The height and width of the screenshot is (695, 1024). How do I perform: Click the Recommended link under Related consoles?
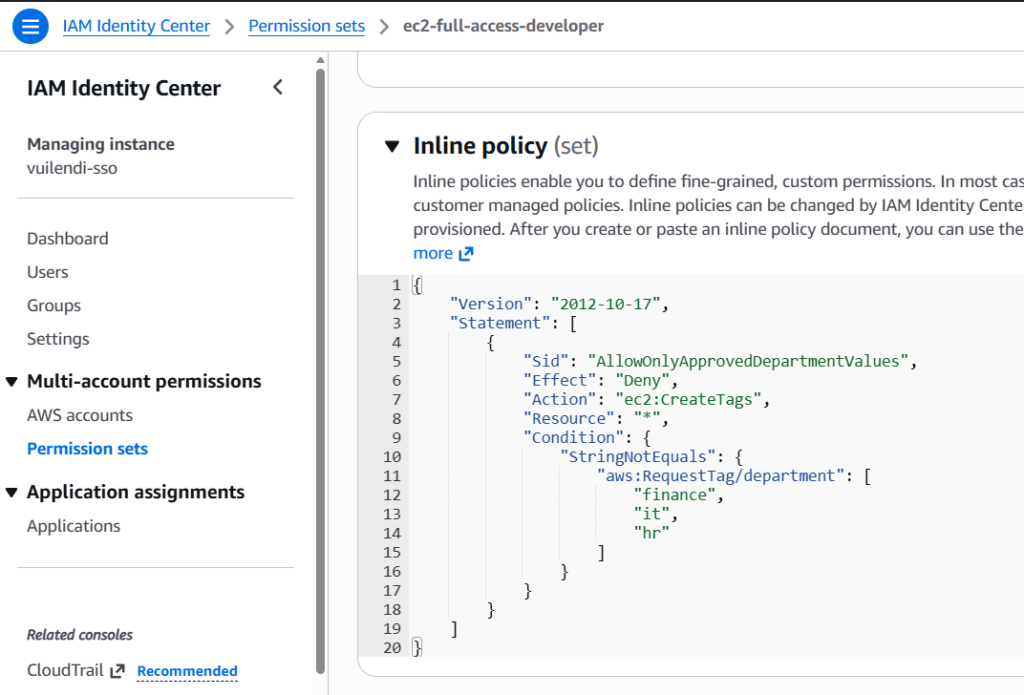pyautogui.click(x=186, y=671)
